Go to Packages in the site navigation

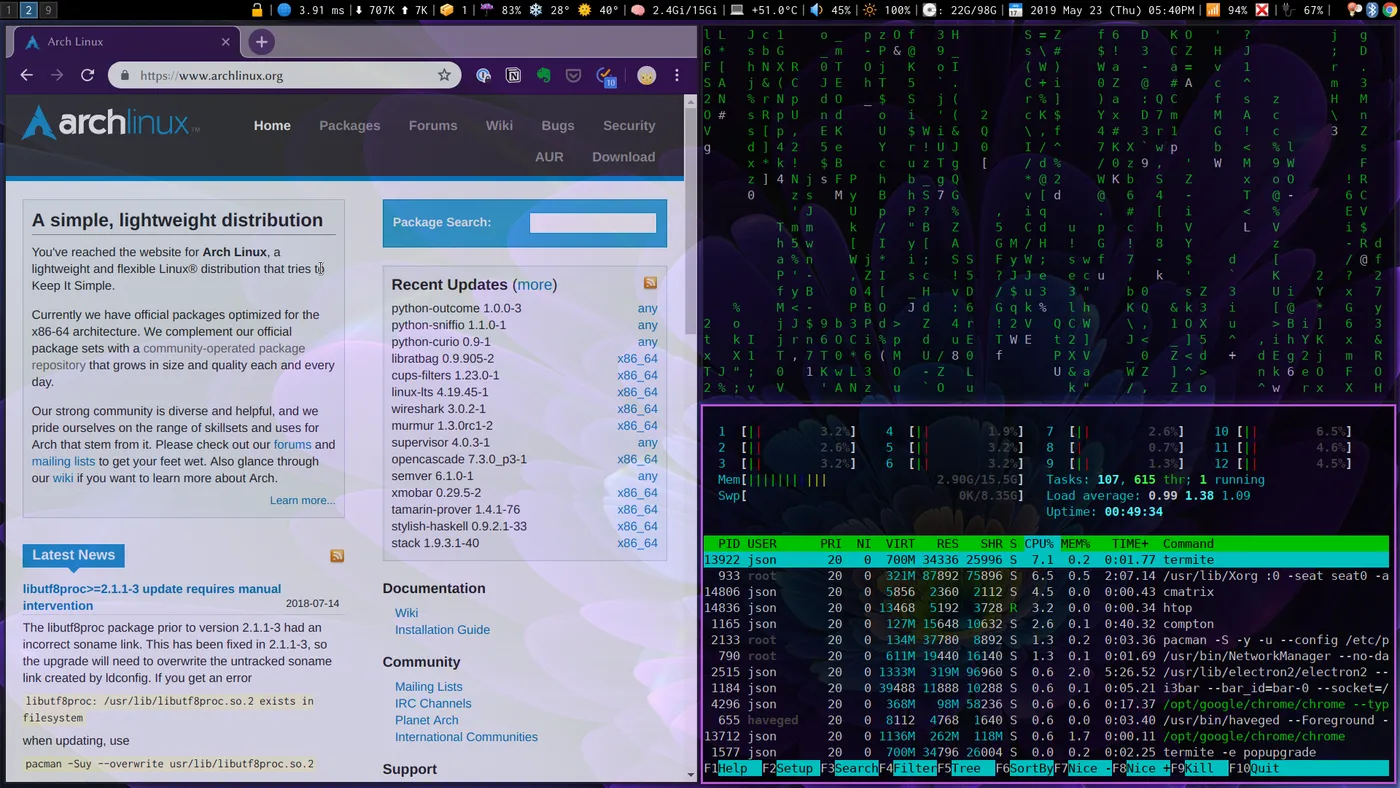tap(349, 126)
